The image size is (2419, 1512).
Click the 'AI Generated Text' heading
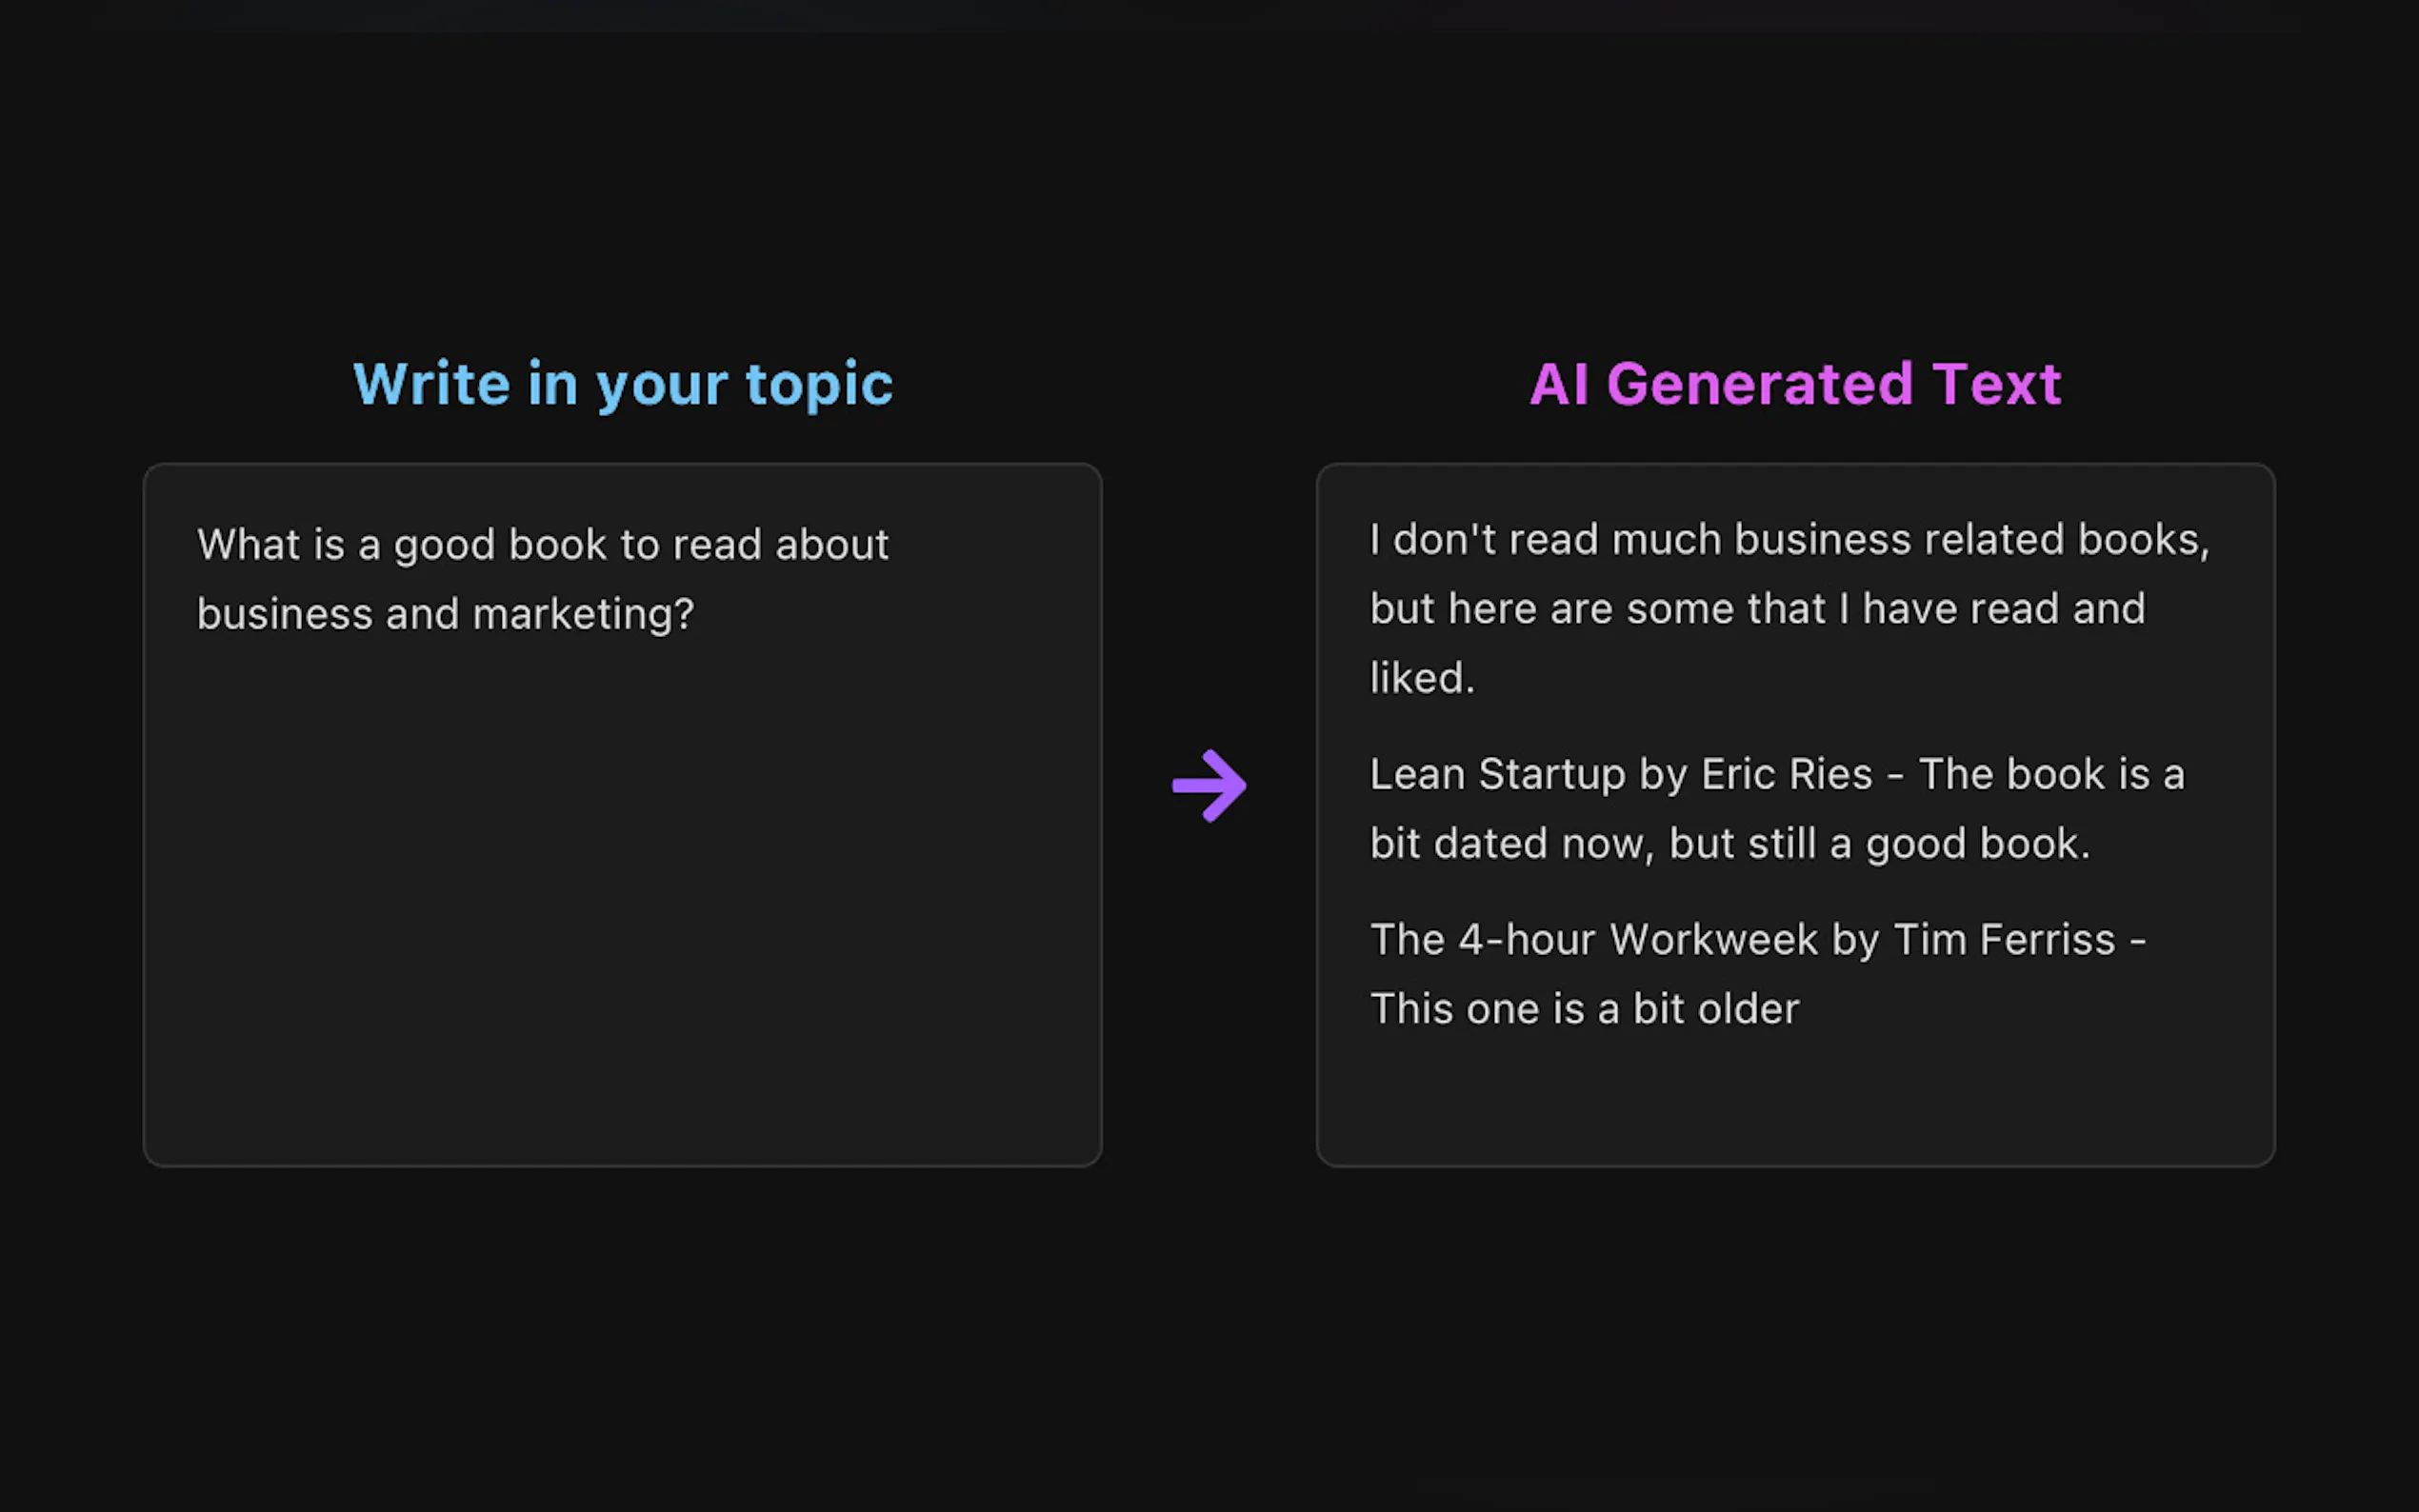pos(1795,384)
